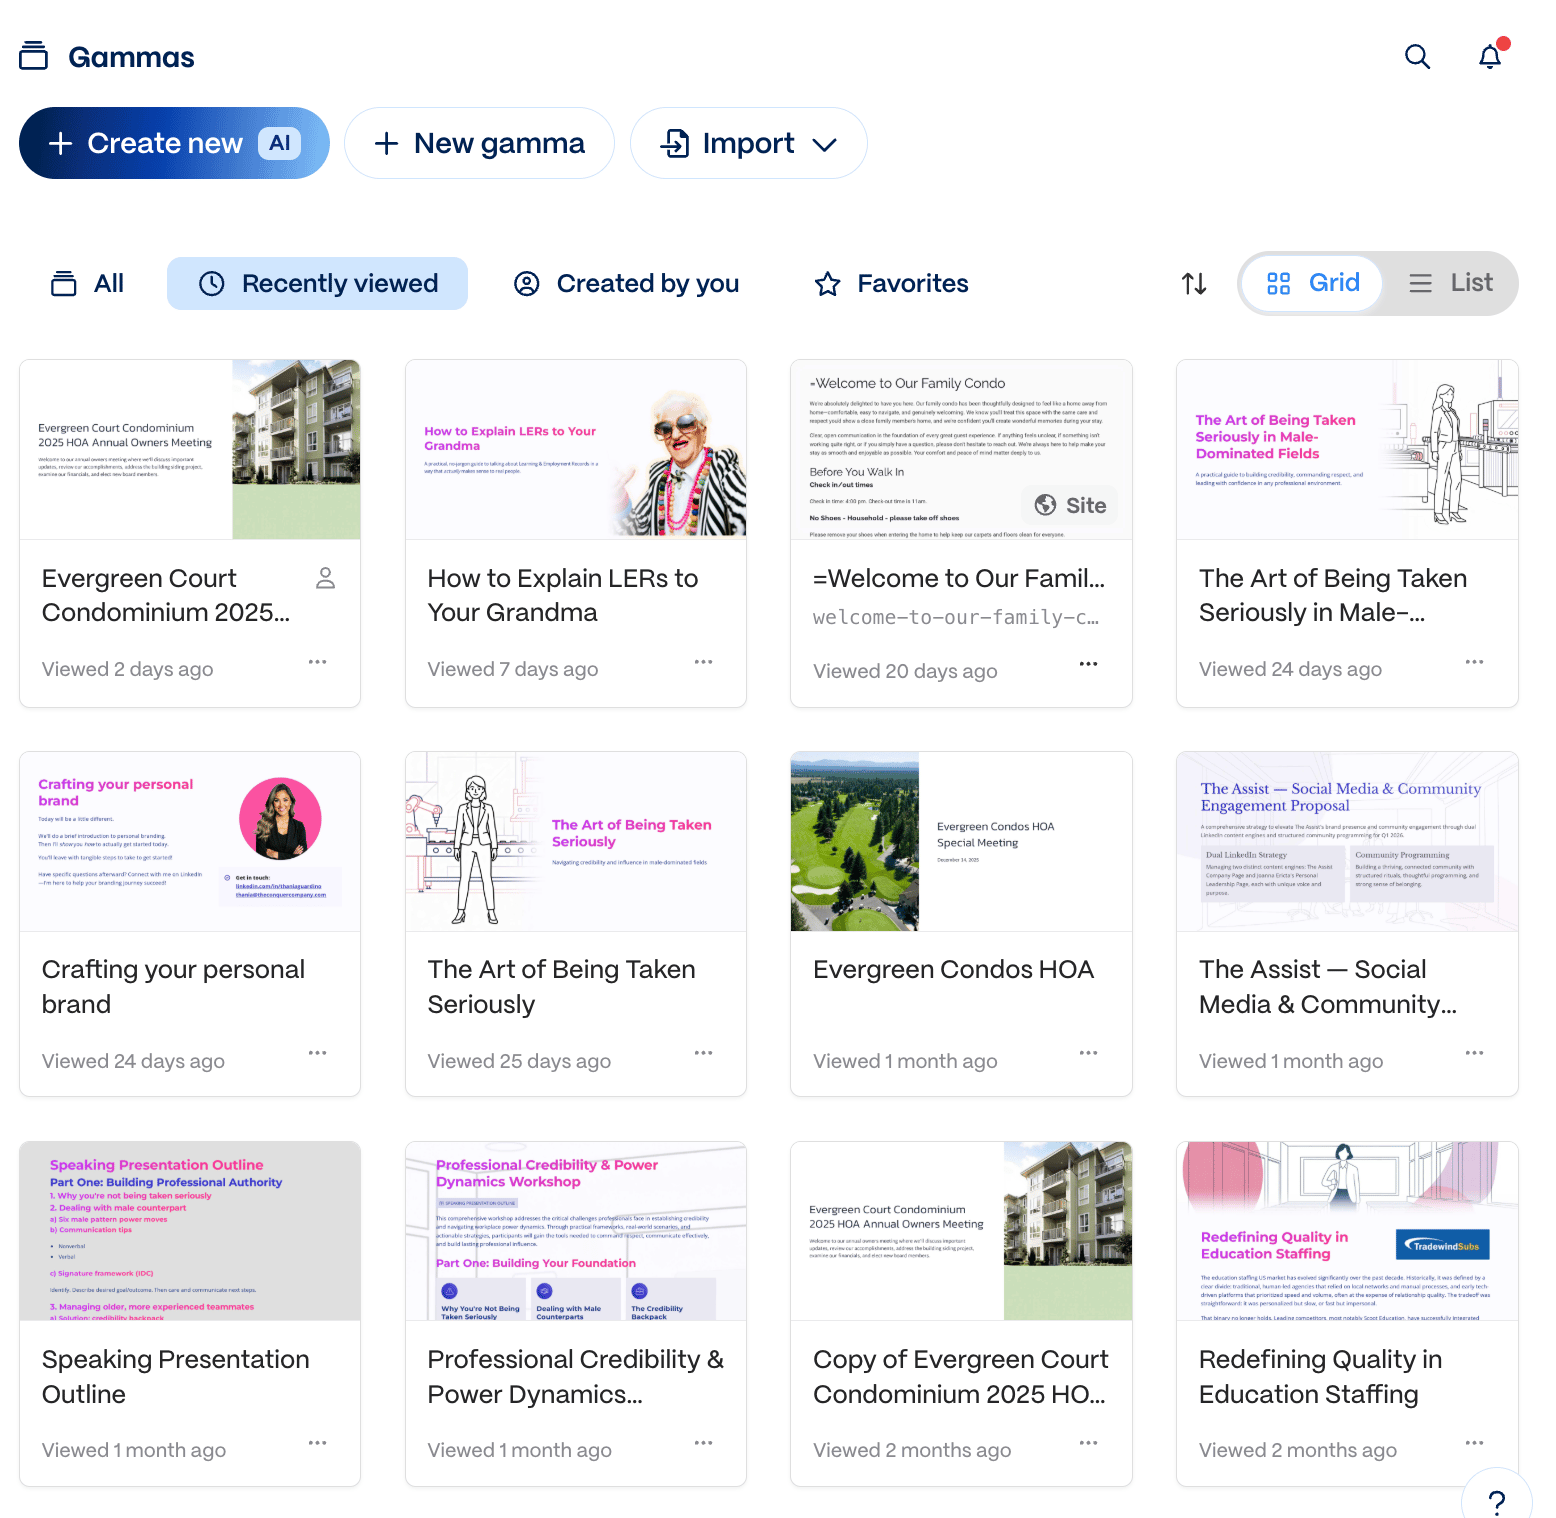The width and height of the screenshot is (1556, 1518).
Task: Click the shared-user icon on Evergreen Court card
Action: point(325,578)
